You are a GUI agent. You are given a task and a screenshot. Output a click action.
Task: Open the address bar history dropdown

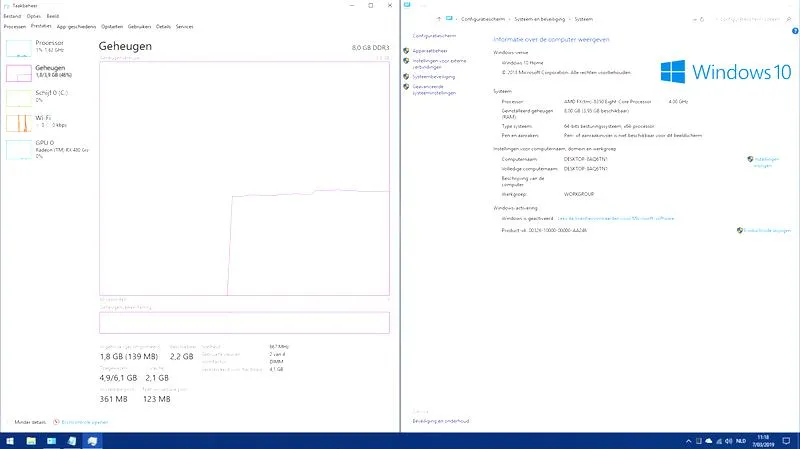click(x=694, y=19)
